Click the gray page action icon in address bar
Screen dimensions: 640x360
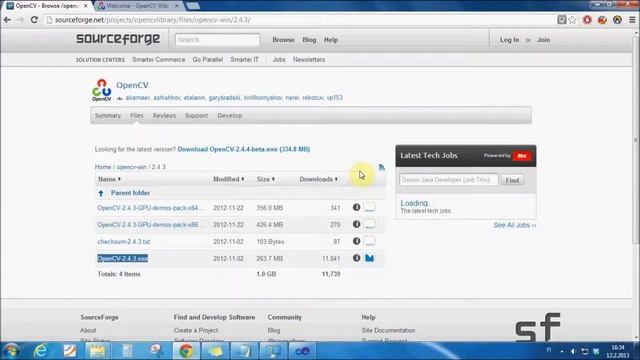562,20
